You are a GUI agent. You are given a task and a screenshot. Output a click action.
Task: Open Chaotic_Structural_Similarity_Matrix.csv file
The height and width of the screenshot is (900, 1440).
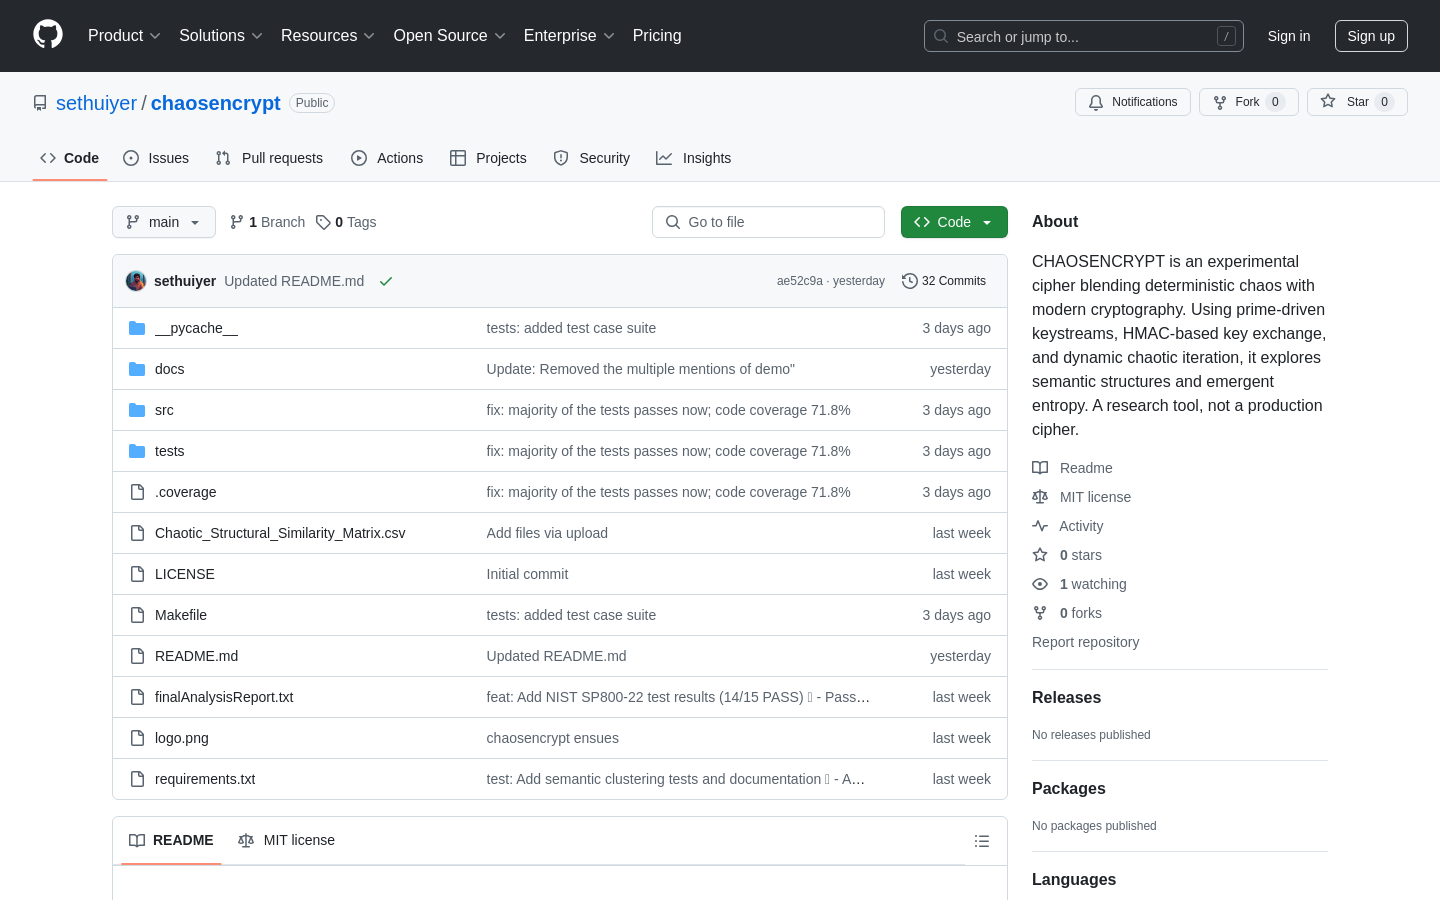pyautogui.click(x=280, y=533)
